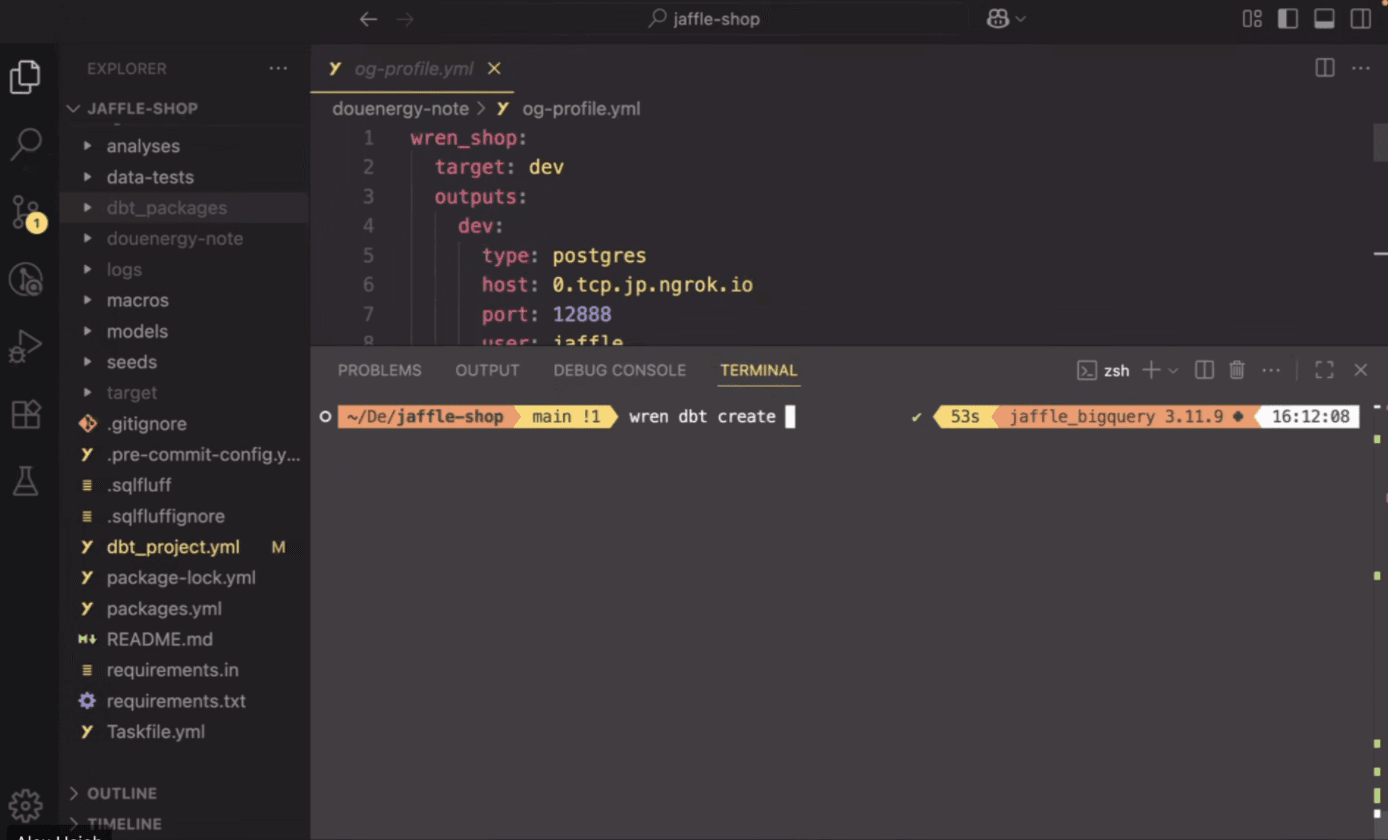Open the new terminal launch profile dropdown

pyautogui.click(x=1174, y=370)
